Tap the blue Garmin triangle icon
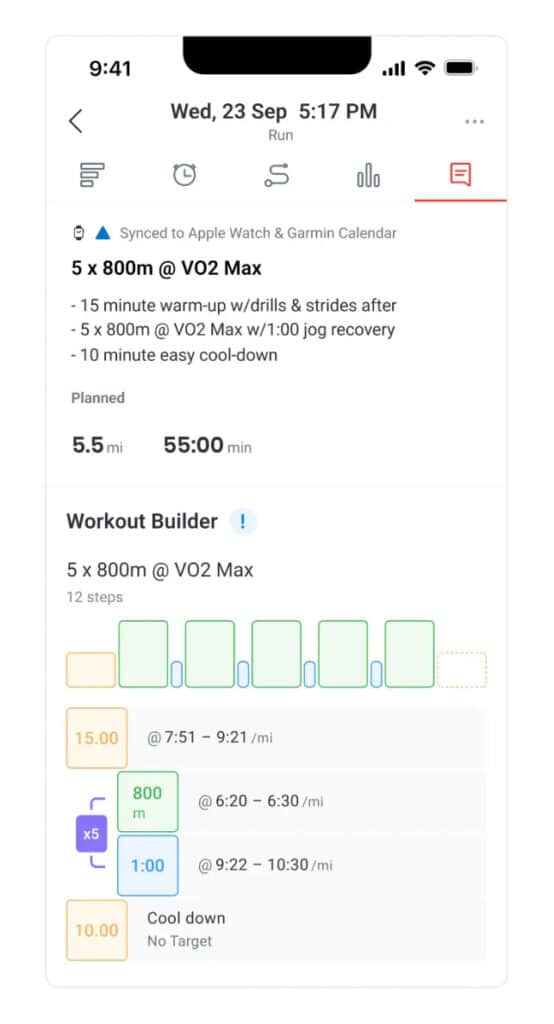 tap(103, 232)
